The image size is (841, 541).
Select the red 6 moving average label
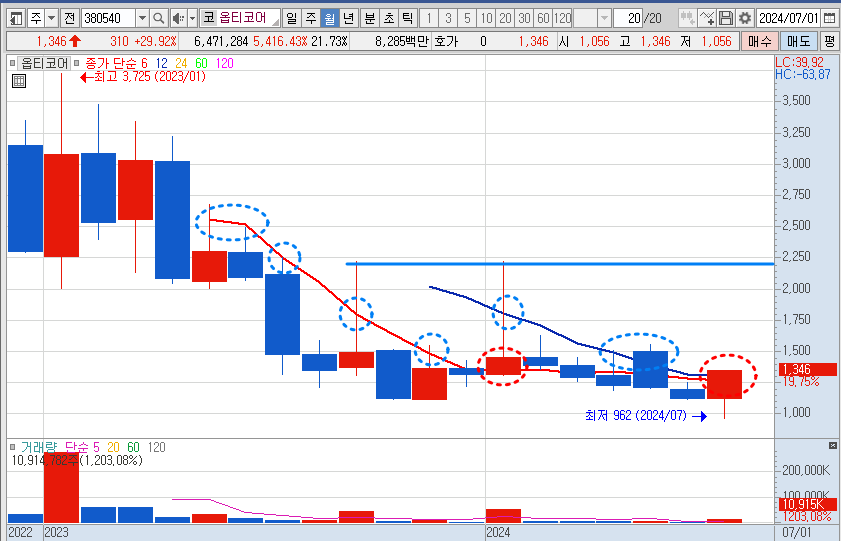point(144,63)
